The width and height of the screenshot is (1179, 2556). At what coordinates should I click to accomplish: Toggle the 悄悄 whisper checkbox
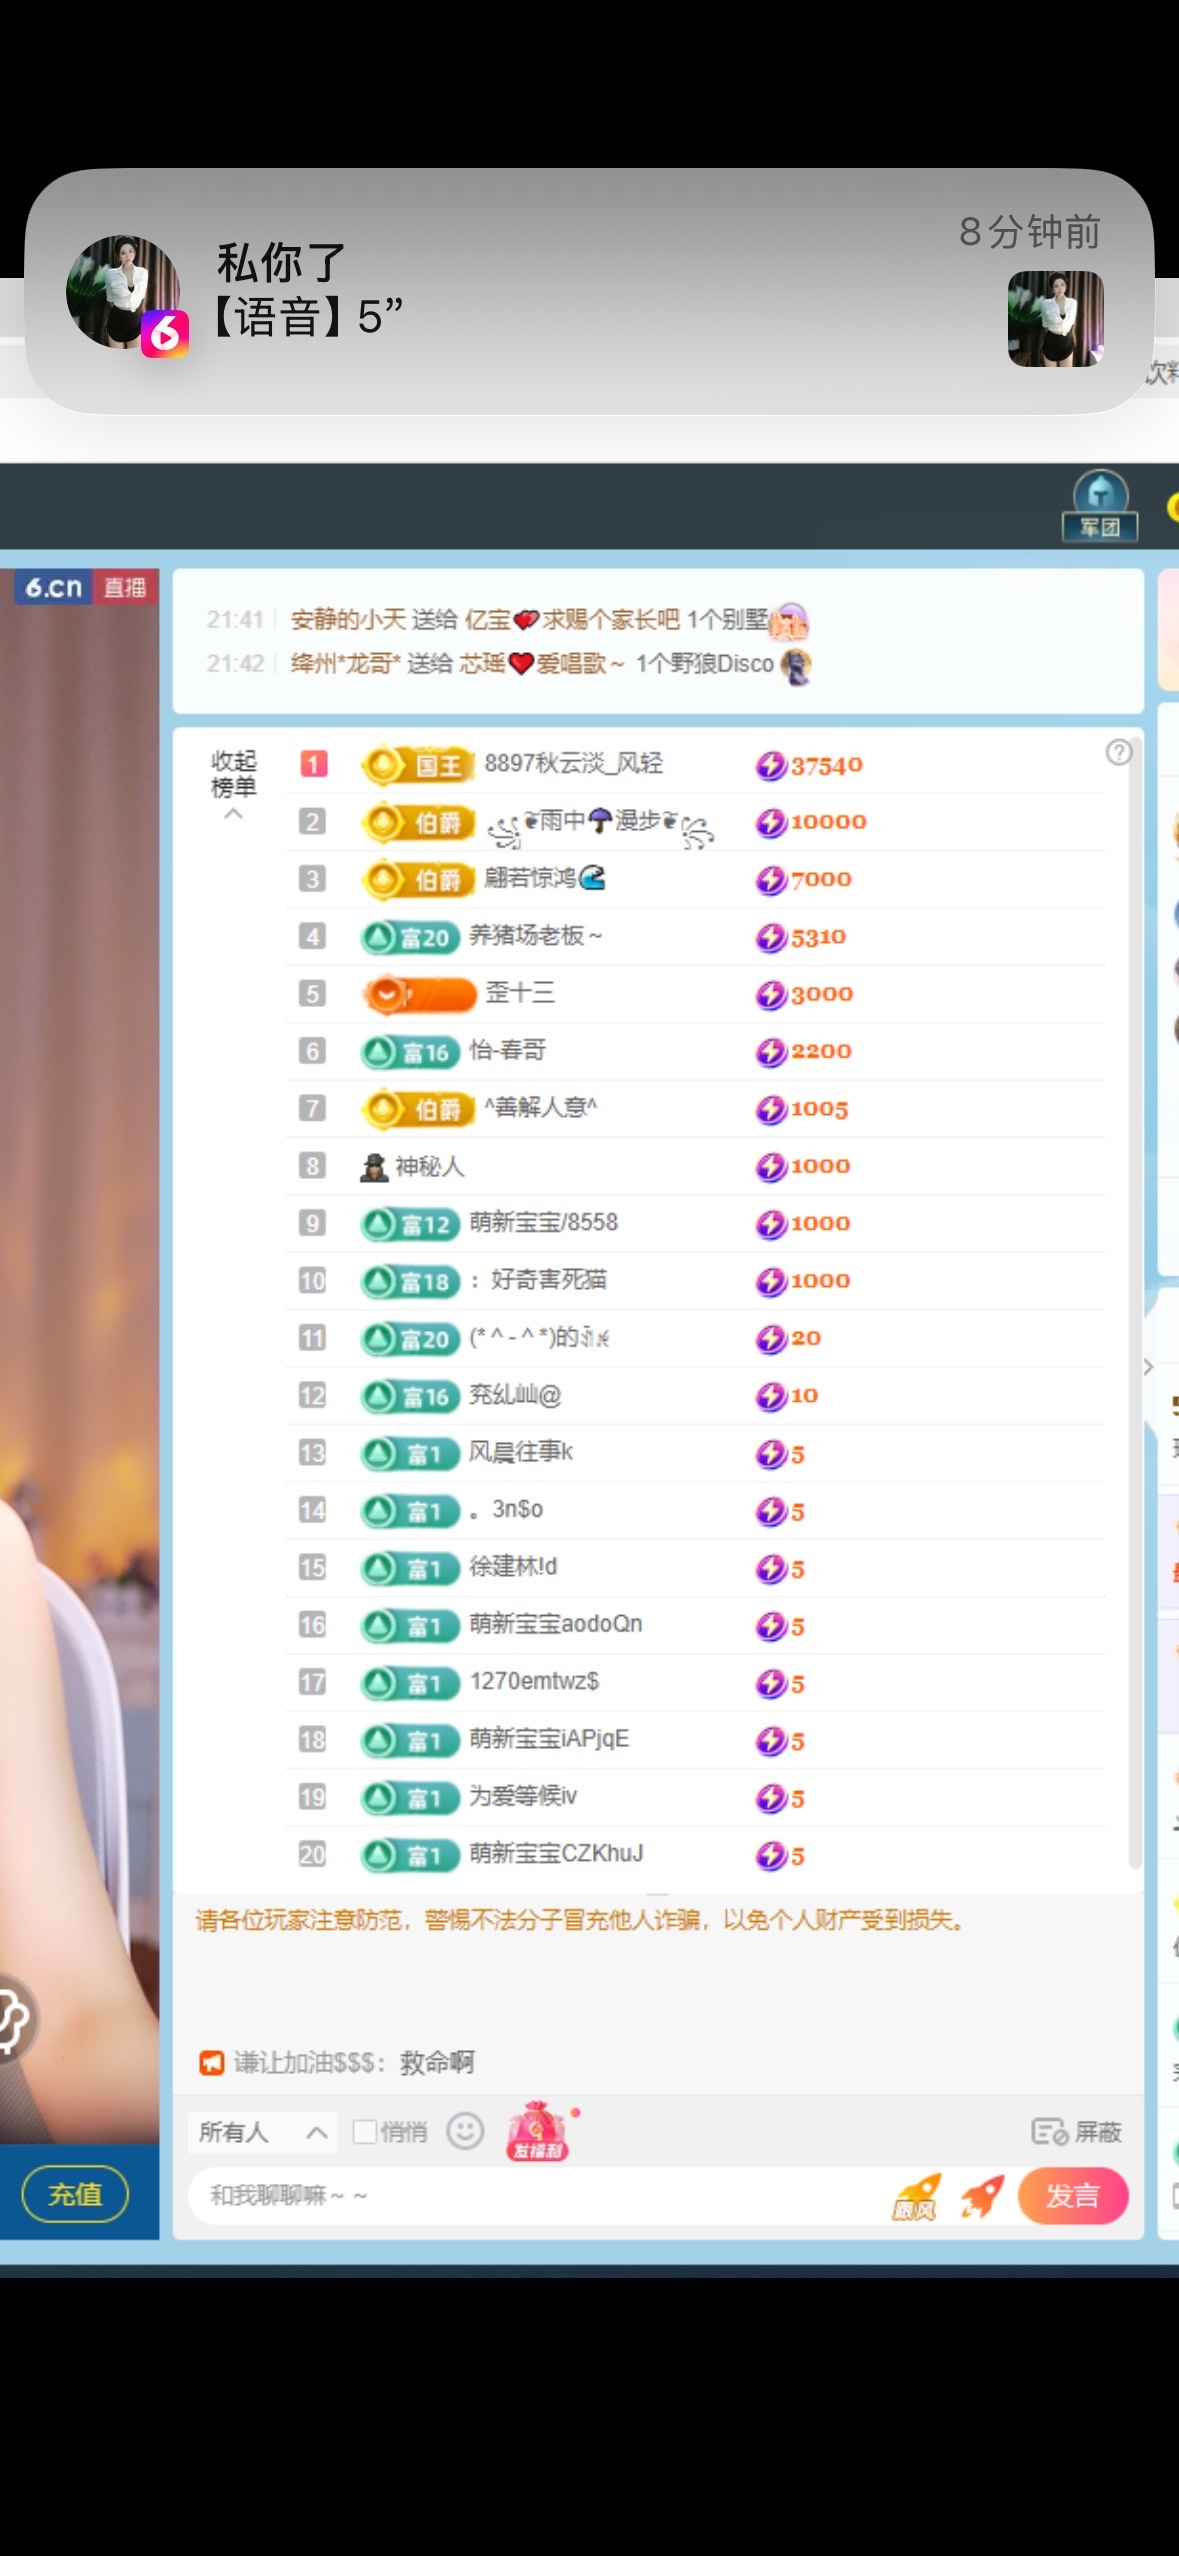click(x=365, y=2132)
